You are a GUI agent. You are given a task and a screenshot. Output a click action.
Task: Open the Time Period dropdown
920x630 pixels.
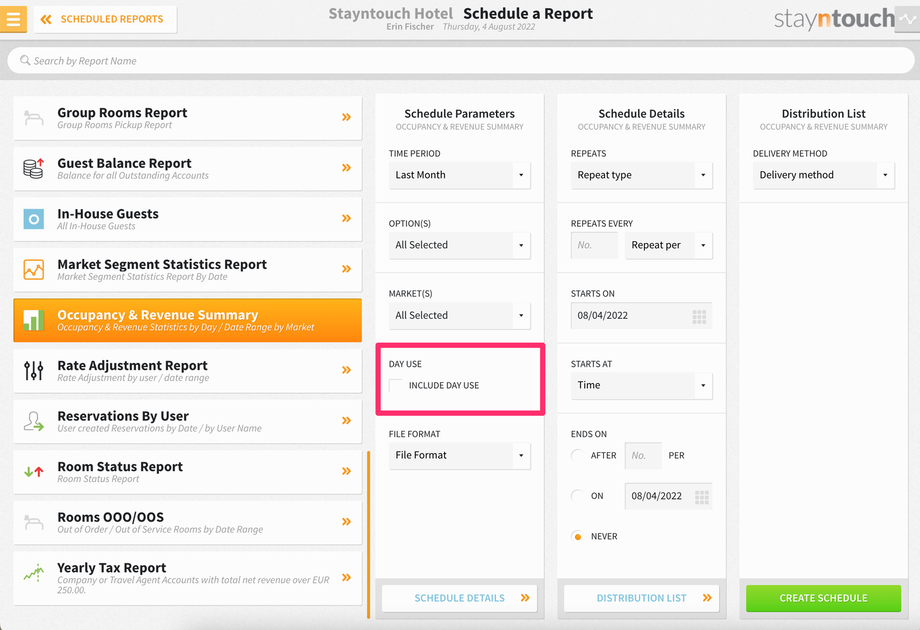point(459,175)
